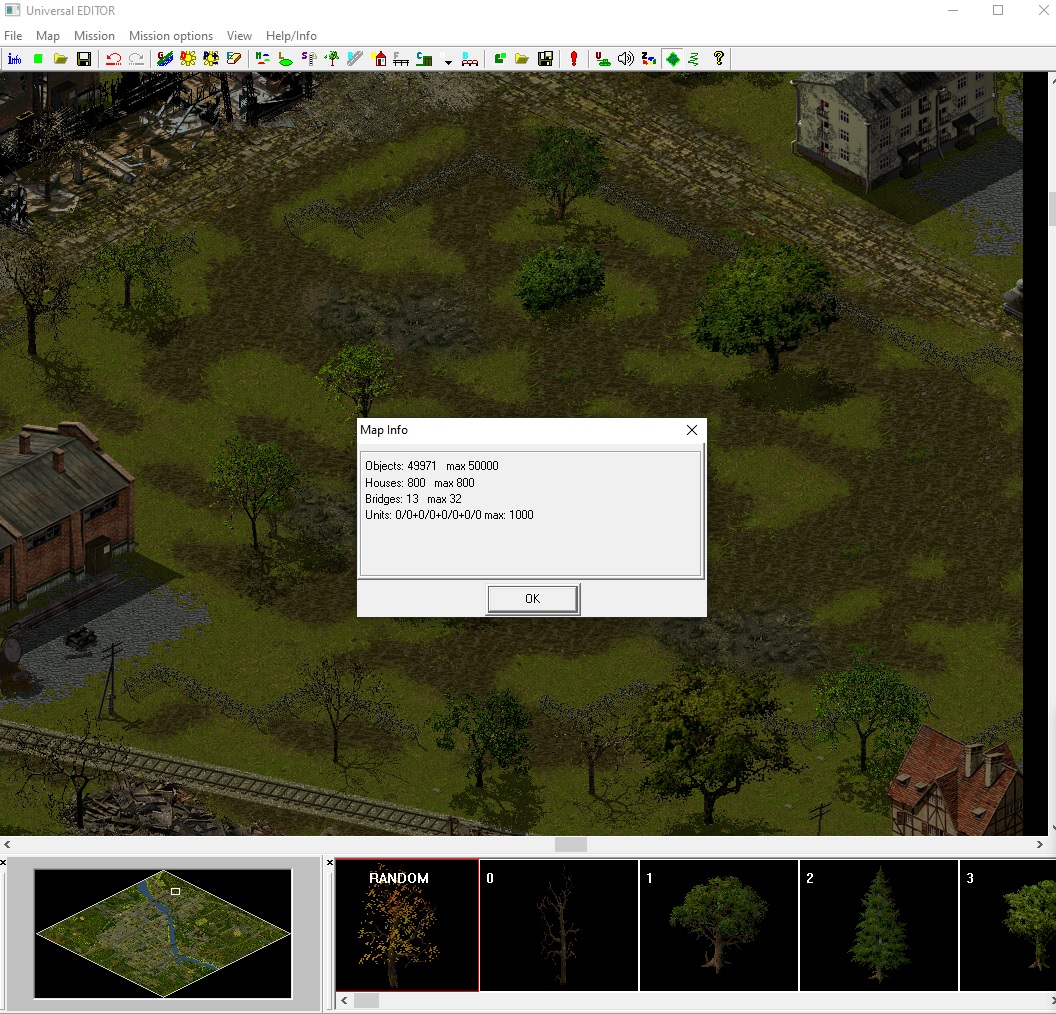Click the Bridges: 13 max 32 line
Image resolution: width=1056 pixels, height=1014 pixels.
click(413, 499)
